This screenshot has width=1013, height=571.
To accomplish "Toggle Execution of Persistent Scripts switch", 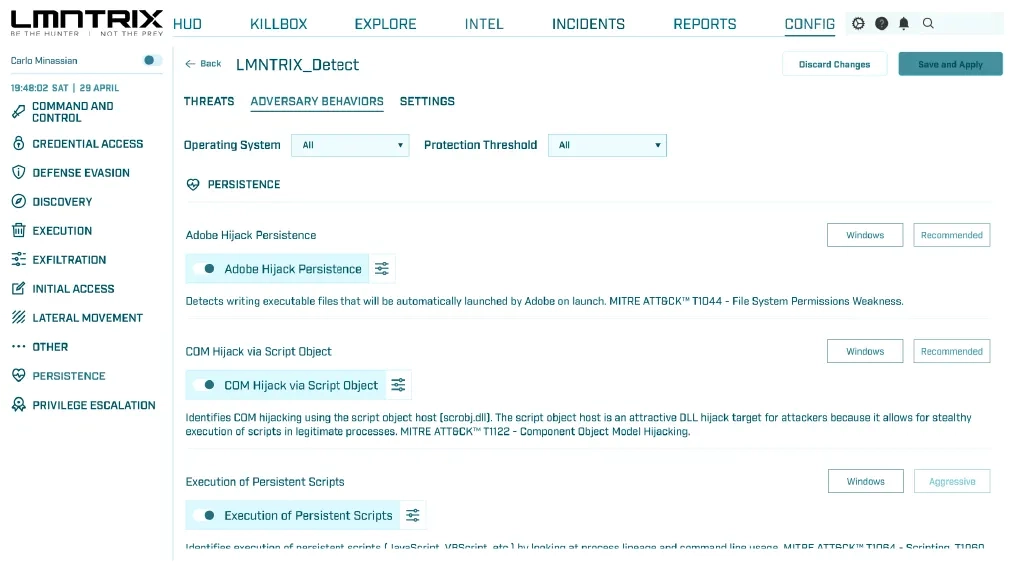I will coord(204,515).
